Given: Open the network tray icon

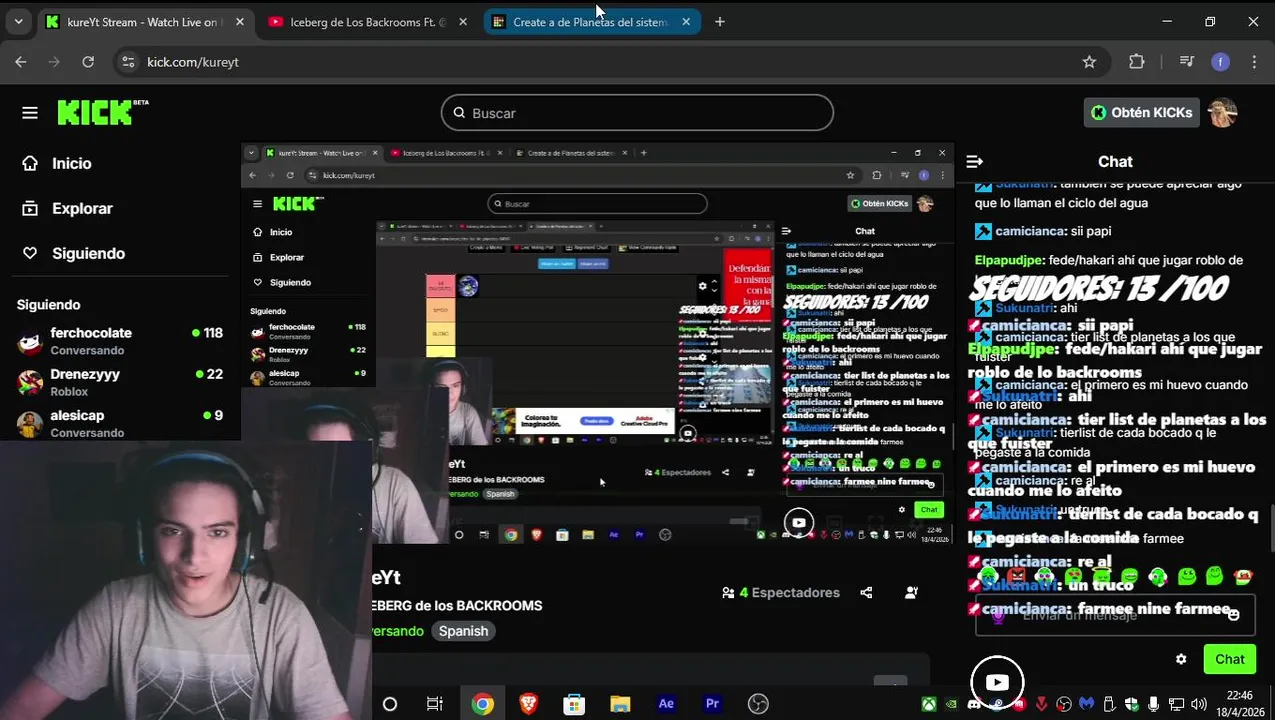Looking at the screenshot, I should click(x=1176, y=704).
